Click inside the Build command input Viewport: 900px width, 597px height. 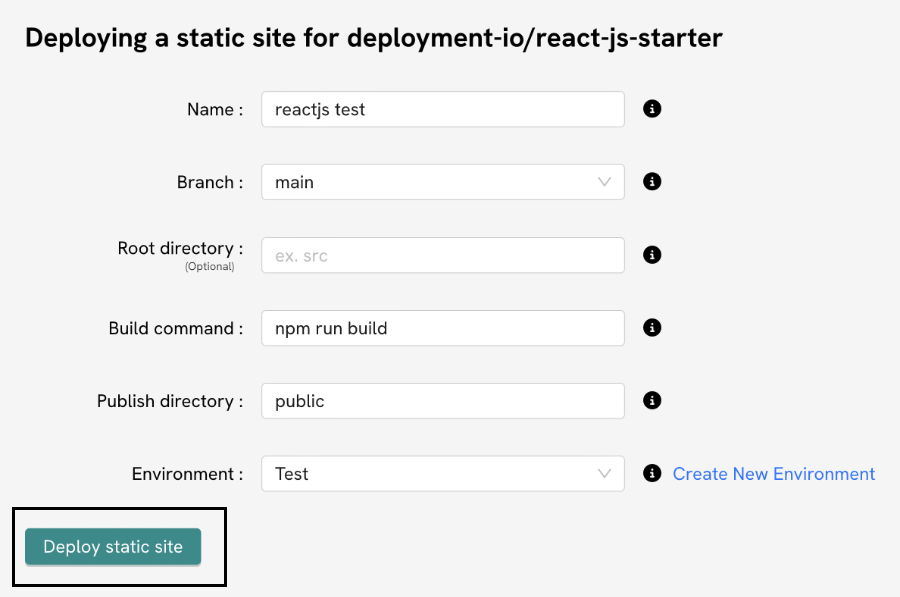pyautogui.click(x=443, y=327)
